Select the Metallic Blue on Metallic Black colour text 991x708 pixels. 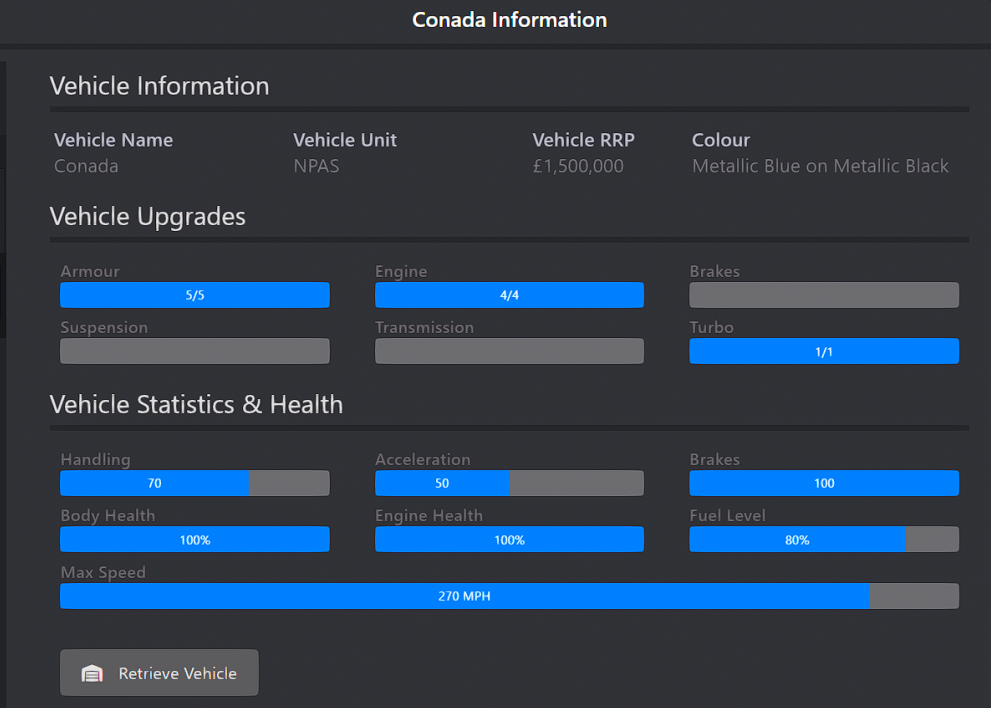click(820, 166)
